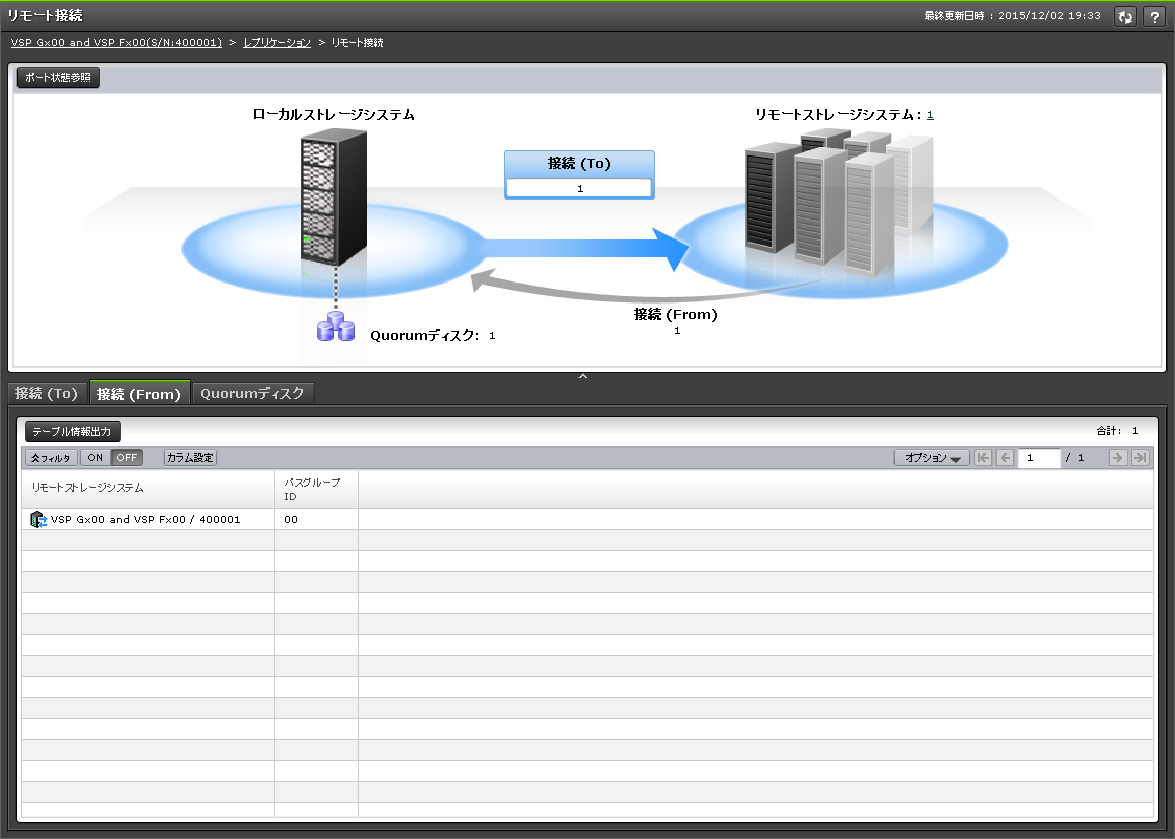The image size is (1175, 839).
Task: Click the page number input field
Action: pyautogui.click(x=1039, y=458)
